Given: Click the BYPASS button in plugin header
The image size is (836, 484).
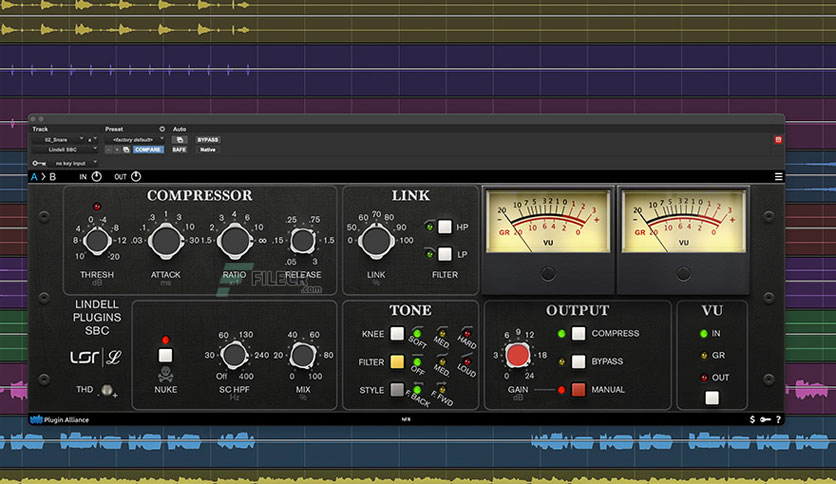Looking at the screenshot, I should point(208,139).
